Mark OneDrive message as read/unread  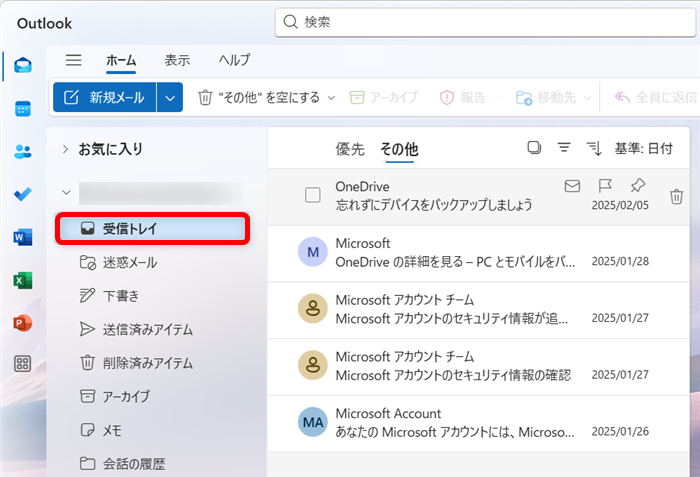[572, 186]
